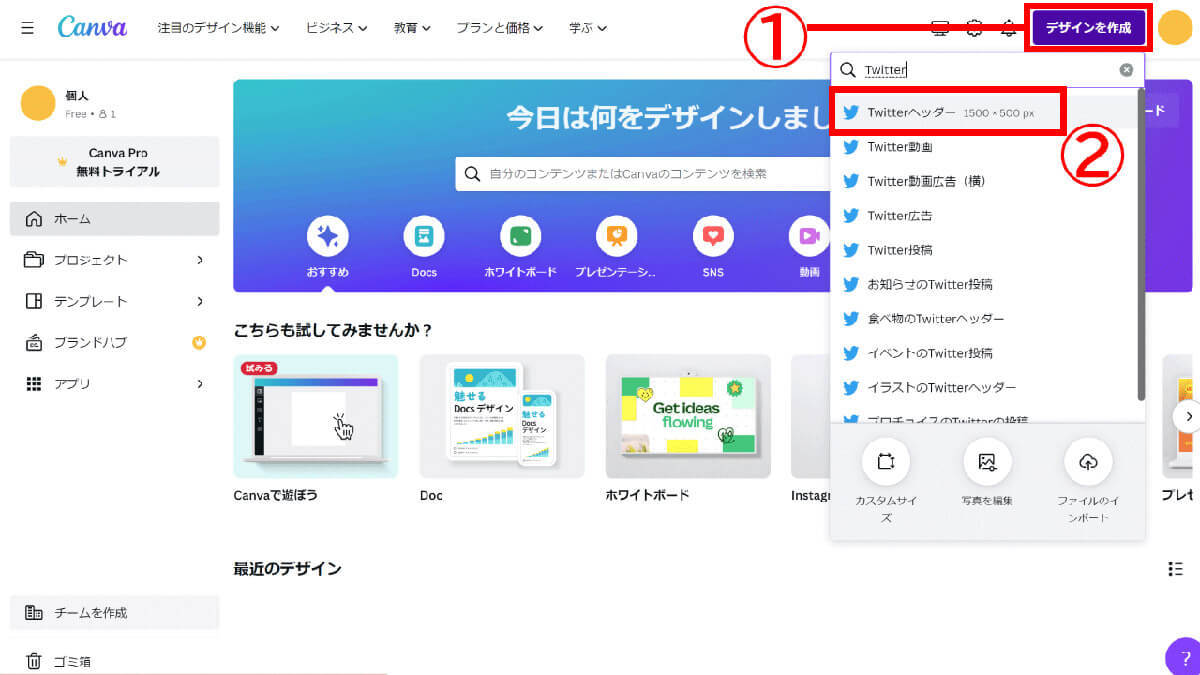Screen dimensions: 1200x675
Task: Open the 個人 account switcher
Action: coord(114,103)
